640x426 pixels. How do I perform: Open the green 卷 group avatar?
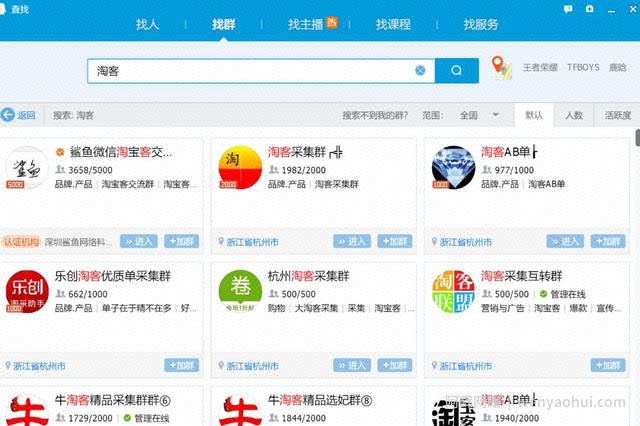pyautogui.click(x=240, y=292)
